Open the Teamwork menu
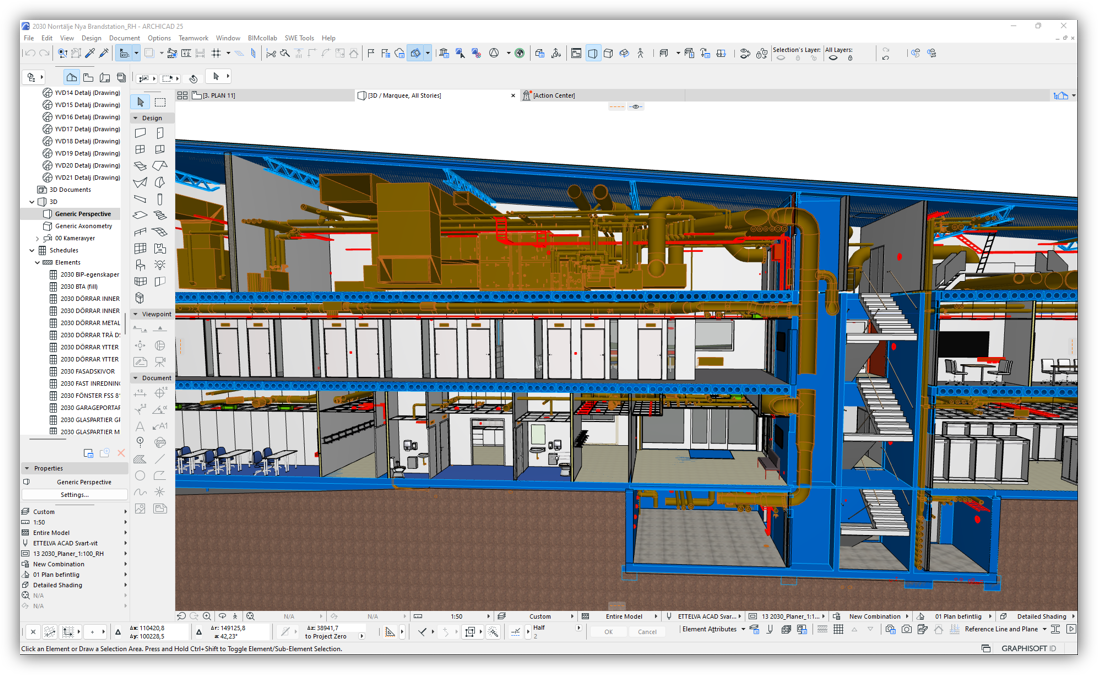1098x675 pixels. point(193,38)
